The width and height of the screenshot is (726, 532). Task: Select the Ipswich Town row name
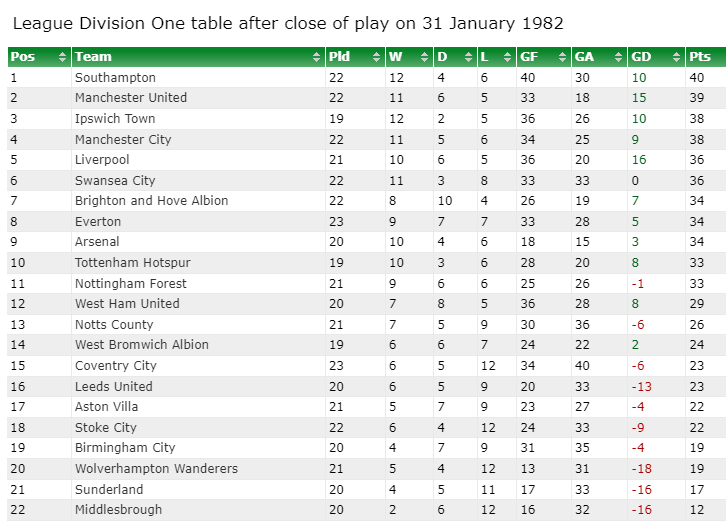click(x=115, y=119)
